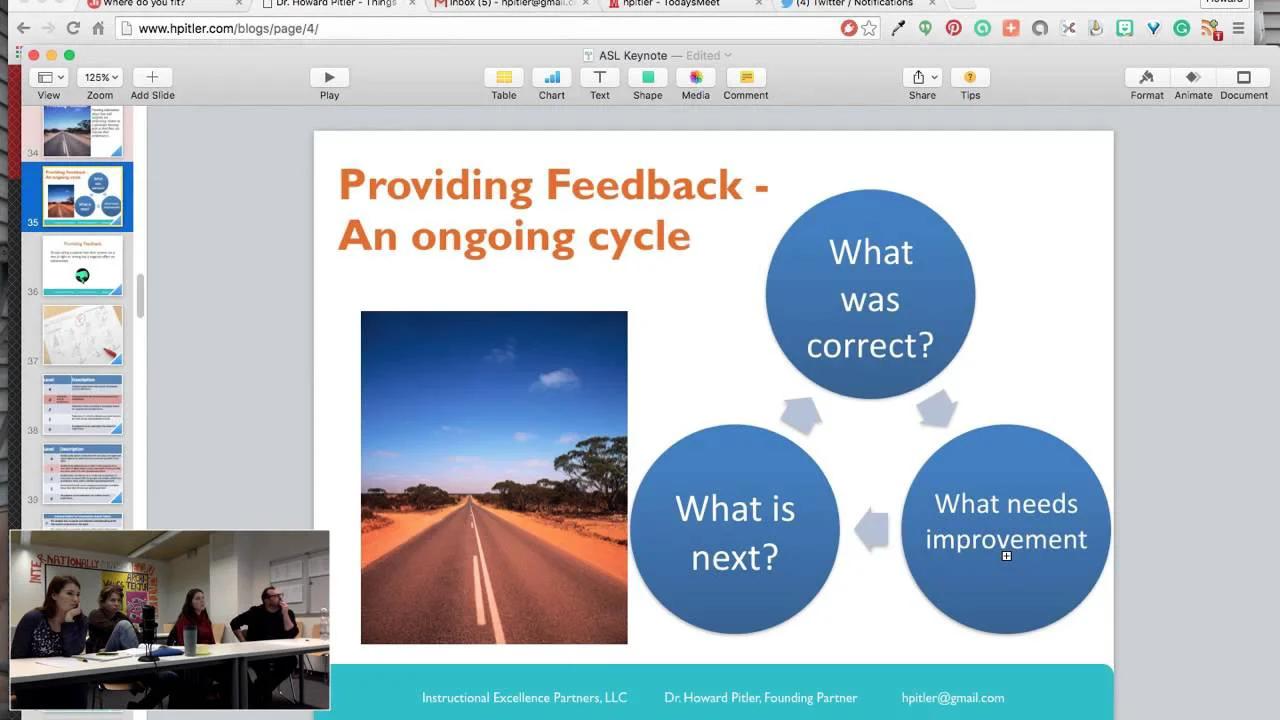Switch to the Twitter Notifications tab
1280x720 pixels.
[x=848, y=4]
